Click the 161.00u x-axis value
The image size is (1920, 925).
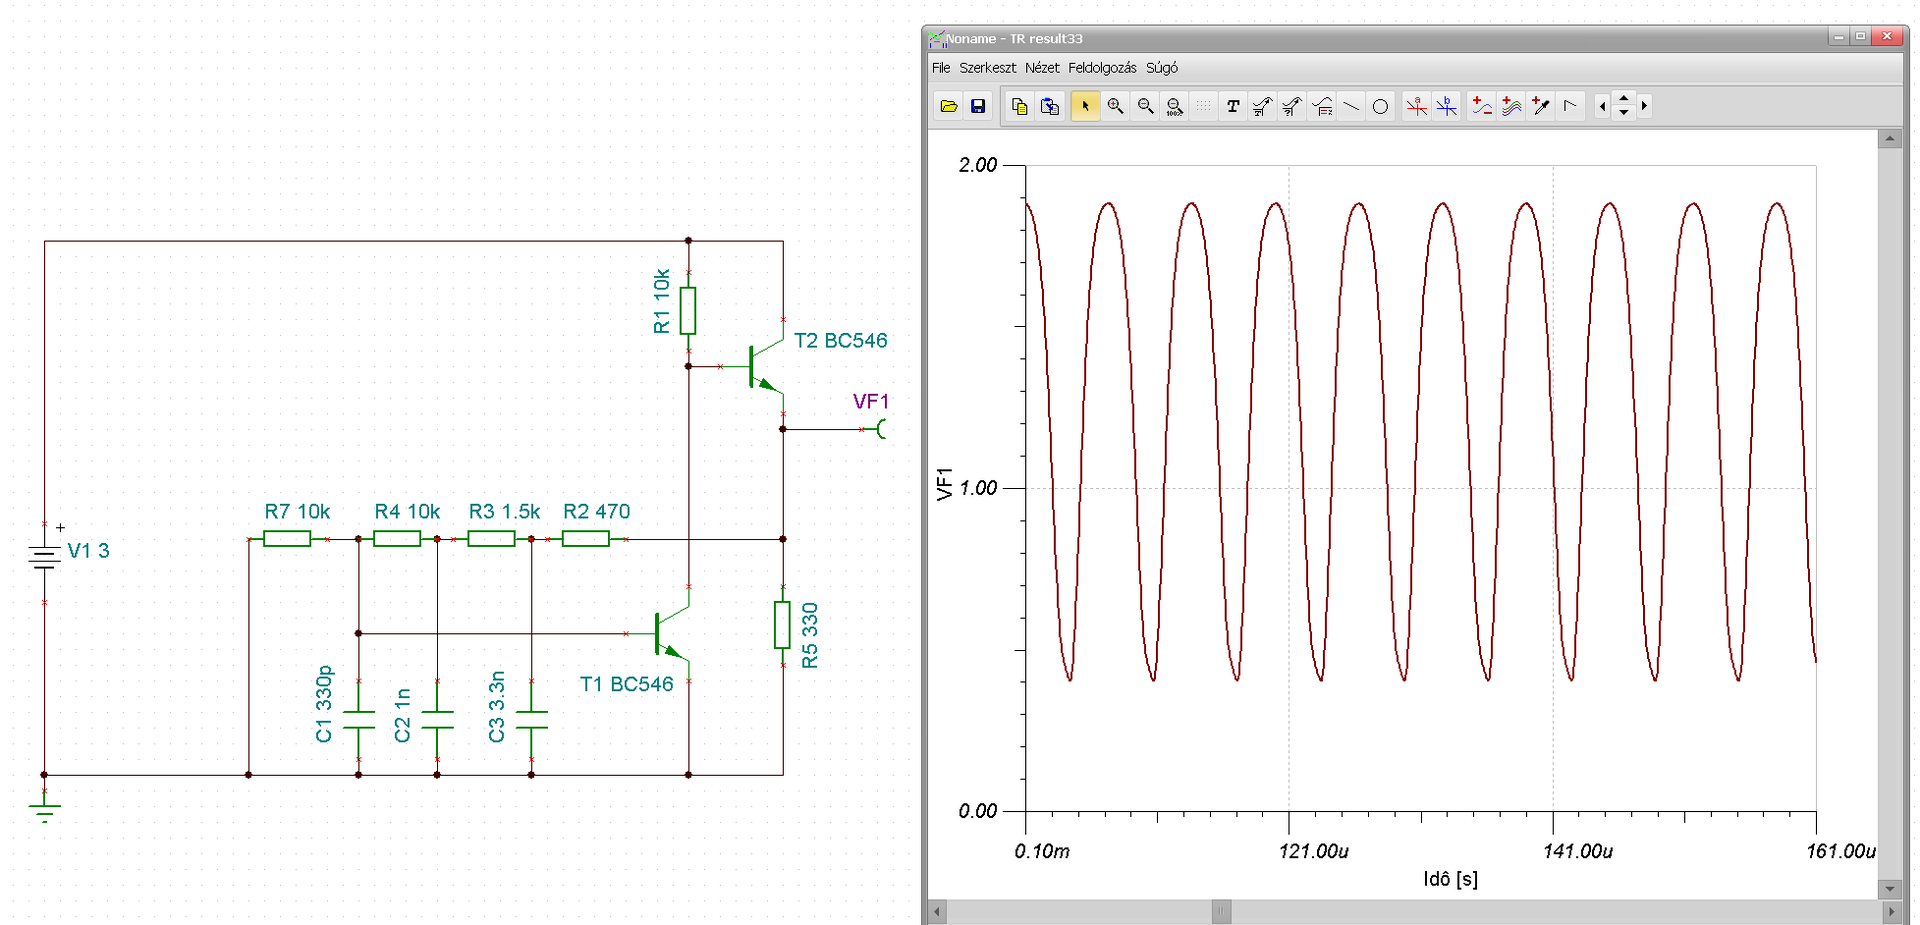point(1841,851)
